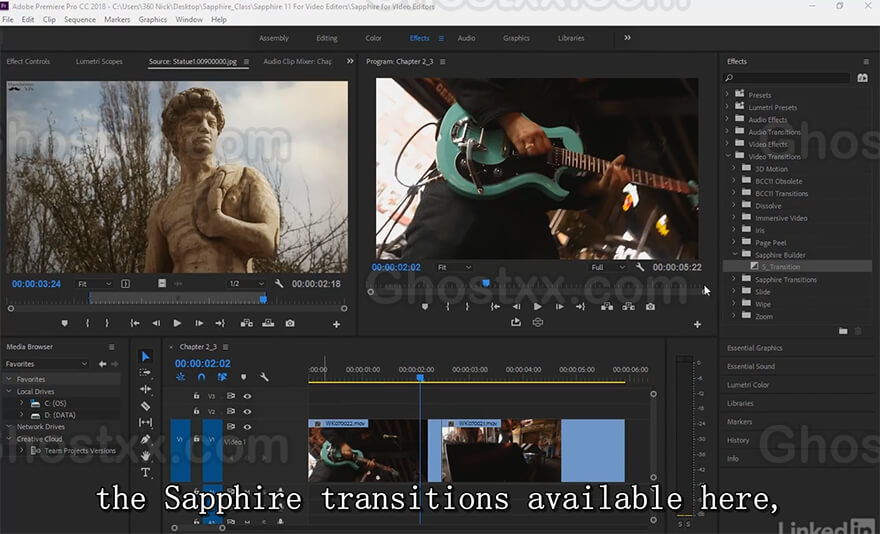Show more workspaces chevron

coord(627,38)
